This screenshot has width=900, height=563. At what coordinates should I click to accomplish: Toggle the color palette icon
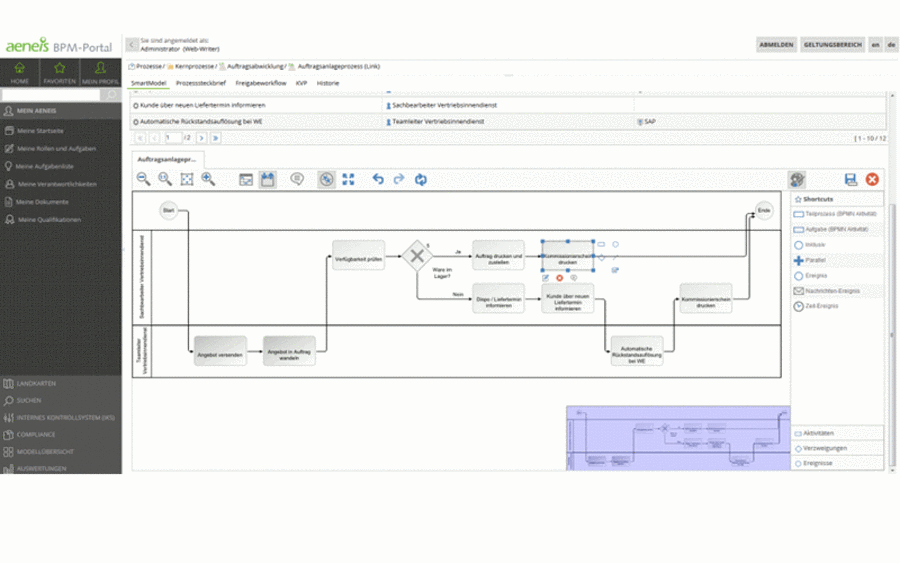click(797, 180)
